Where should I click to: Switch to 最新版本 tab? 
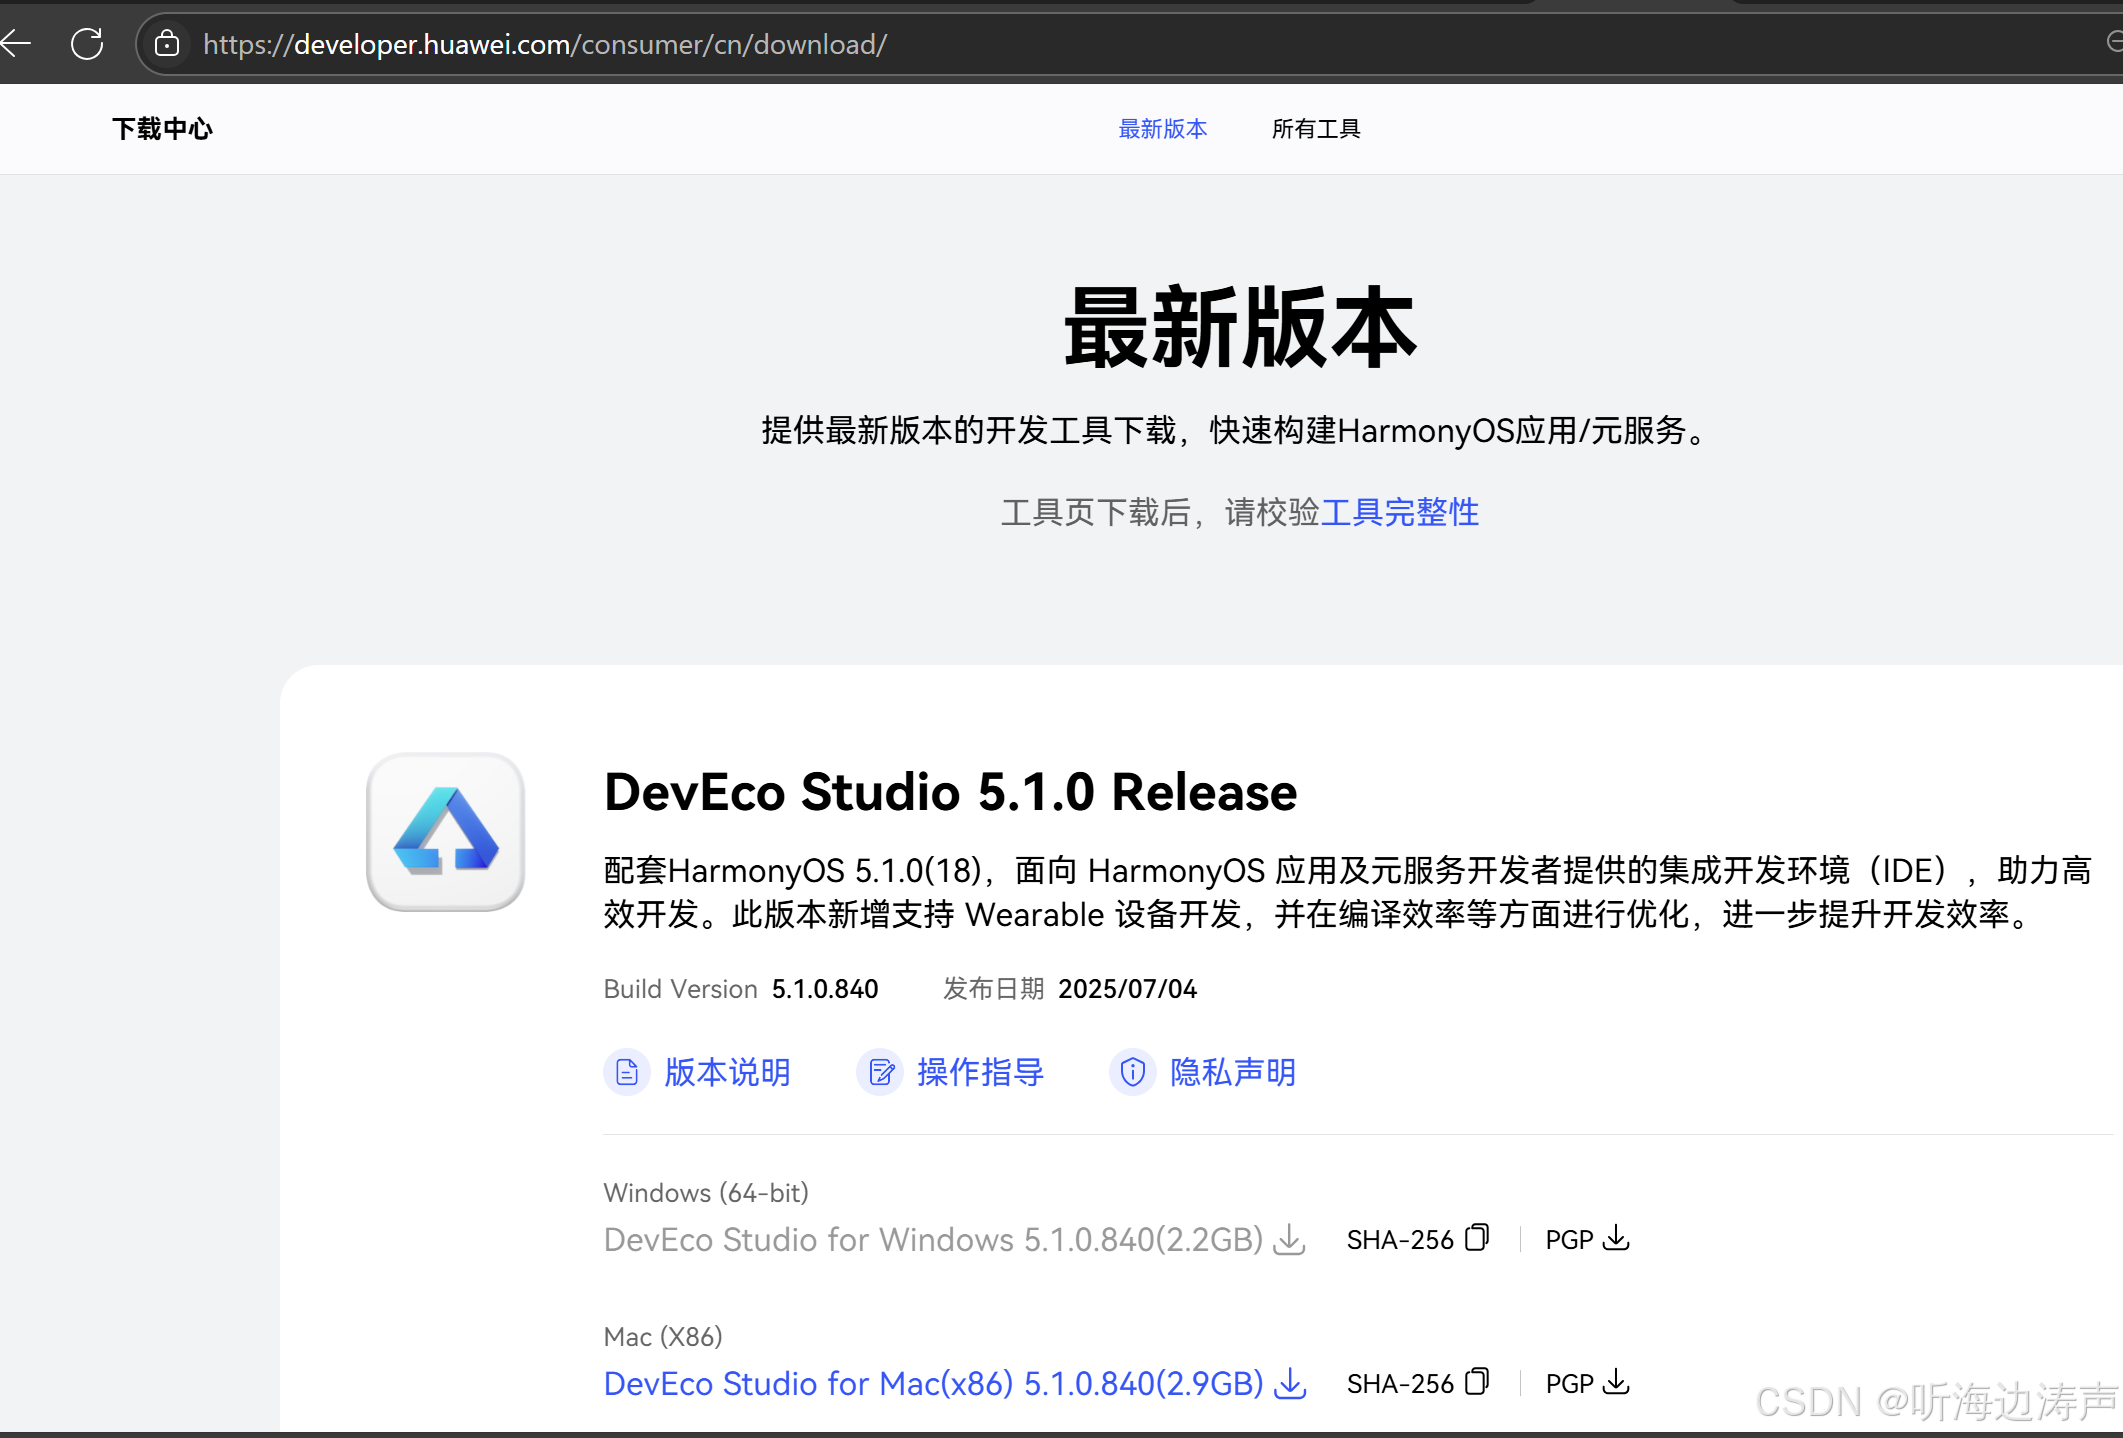(1162, 129)
